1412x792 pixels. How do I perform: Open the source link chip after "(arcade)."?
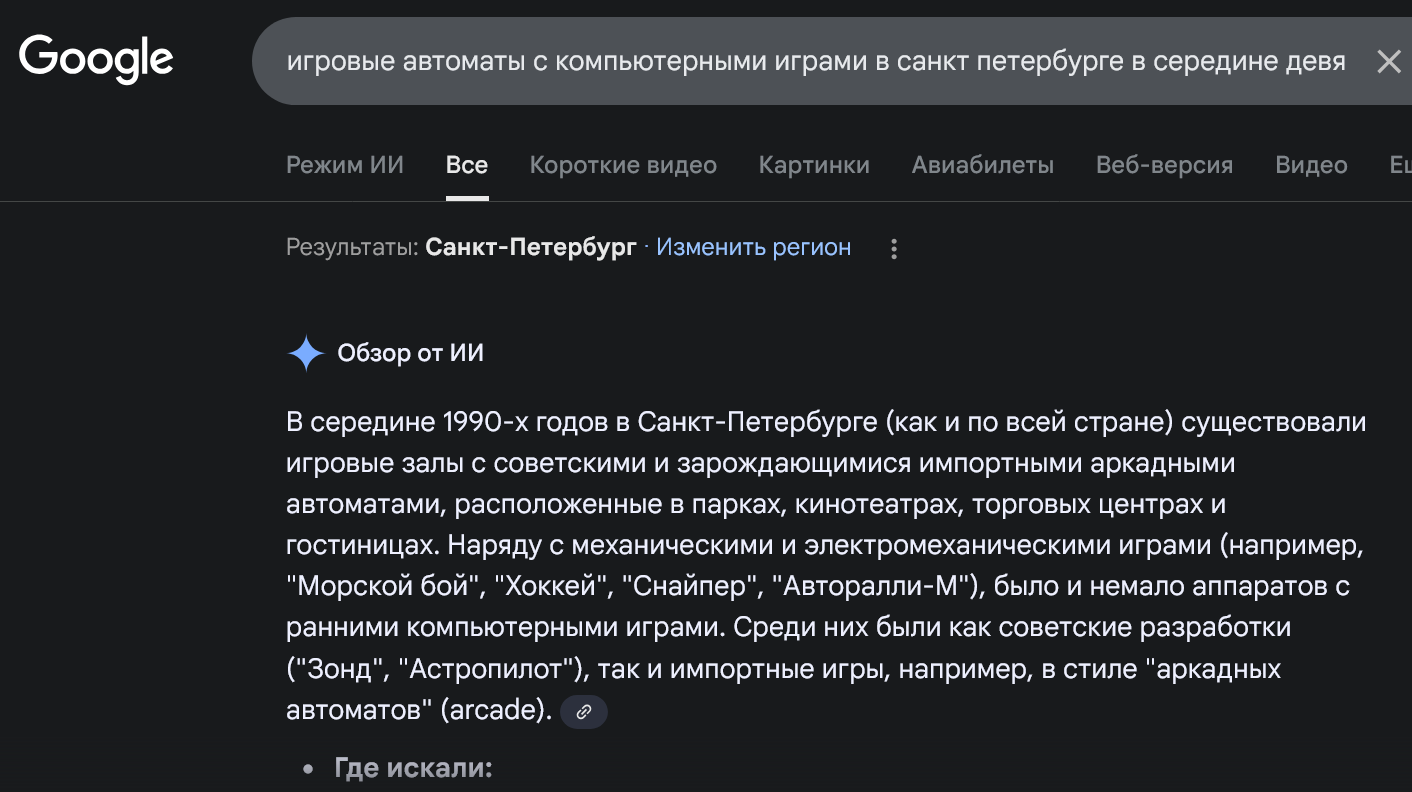coord(584,711)
